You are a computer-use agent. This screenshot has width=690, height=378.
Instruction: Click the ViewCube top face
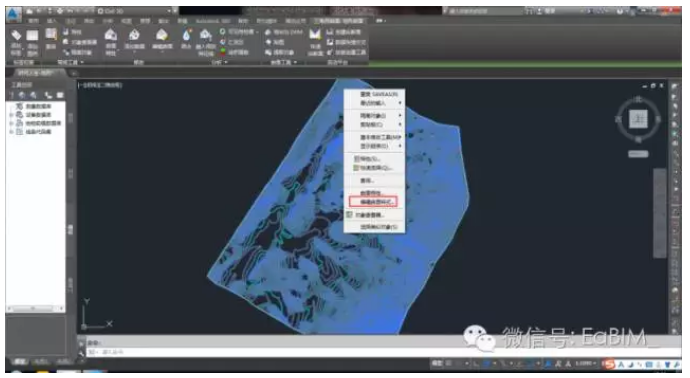pyautogui.click(x=638, y=119)
